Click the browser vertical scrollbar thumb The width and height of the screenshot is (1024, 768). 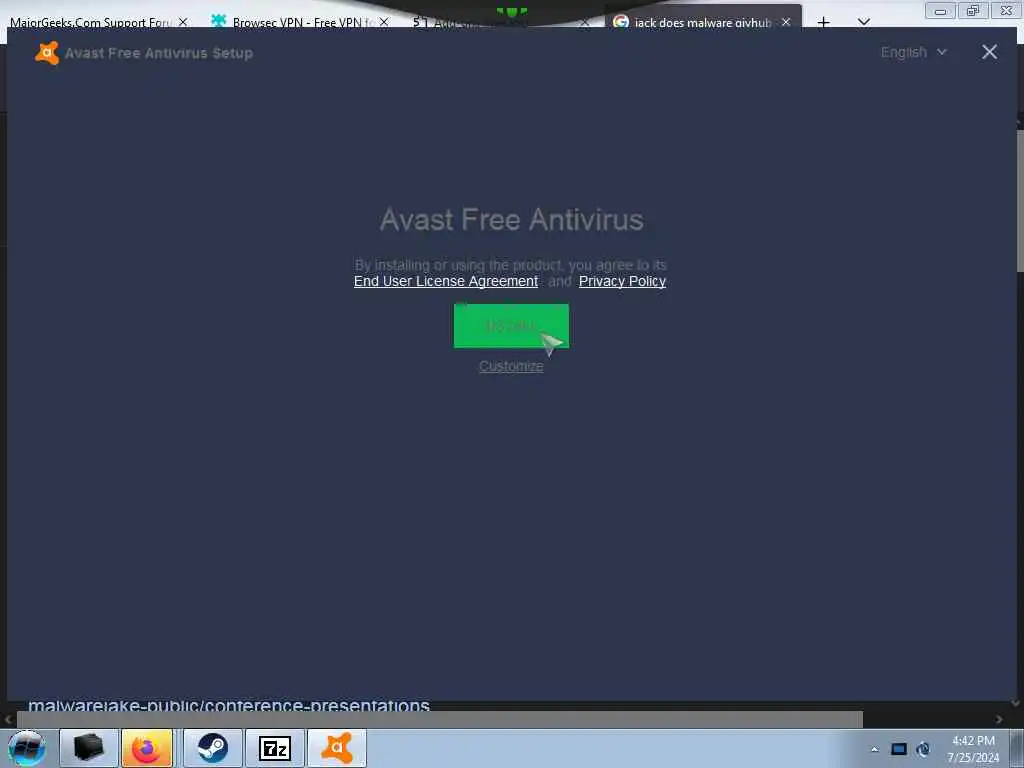(1020, 200)
